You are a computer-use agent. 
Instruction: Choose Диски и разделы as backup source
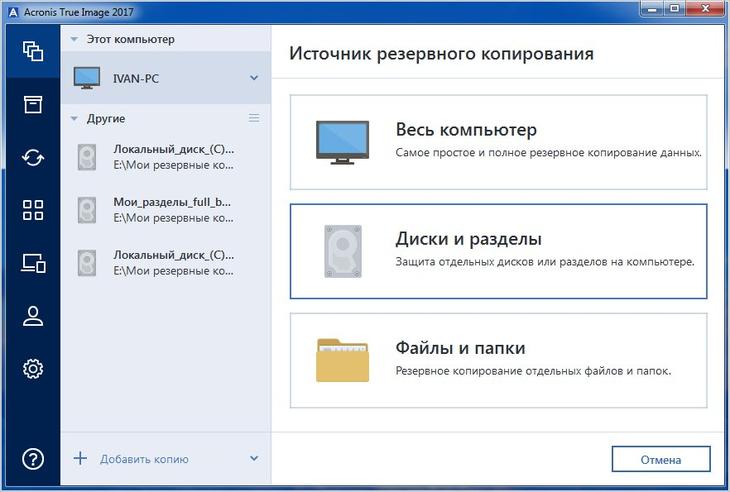[498, 251]
